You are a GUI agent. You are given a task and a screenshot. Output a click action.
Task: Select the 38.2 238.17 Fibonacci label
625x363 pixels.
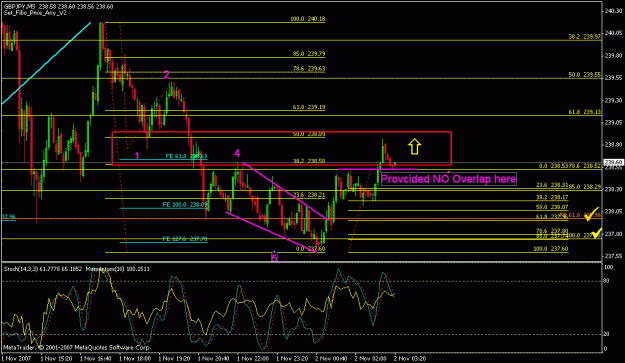click(552, 197)
